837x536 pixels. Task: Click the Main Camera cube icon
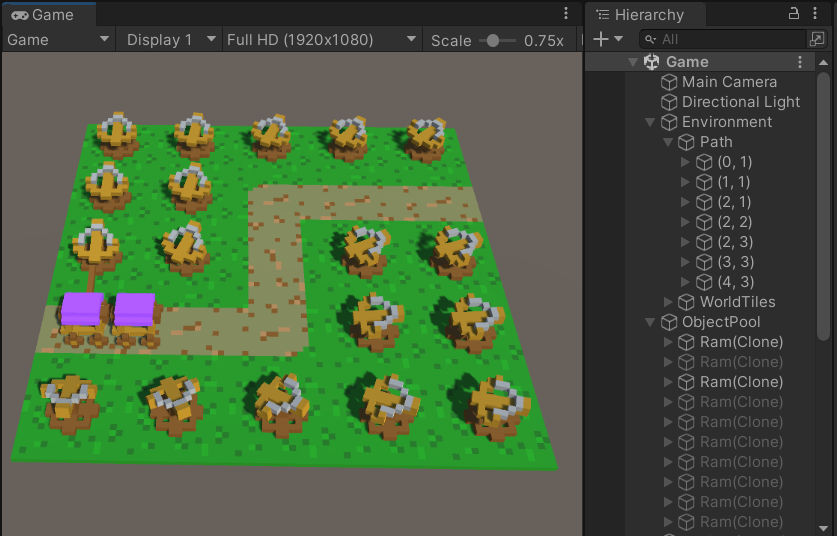[x=669, y=82]
